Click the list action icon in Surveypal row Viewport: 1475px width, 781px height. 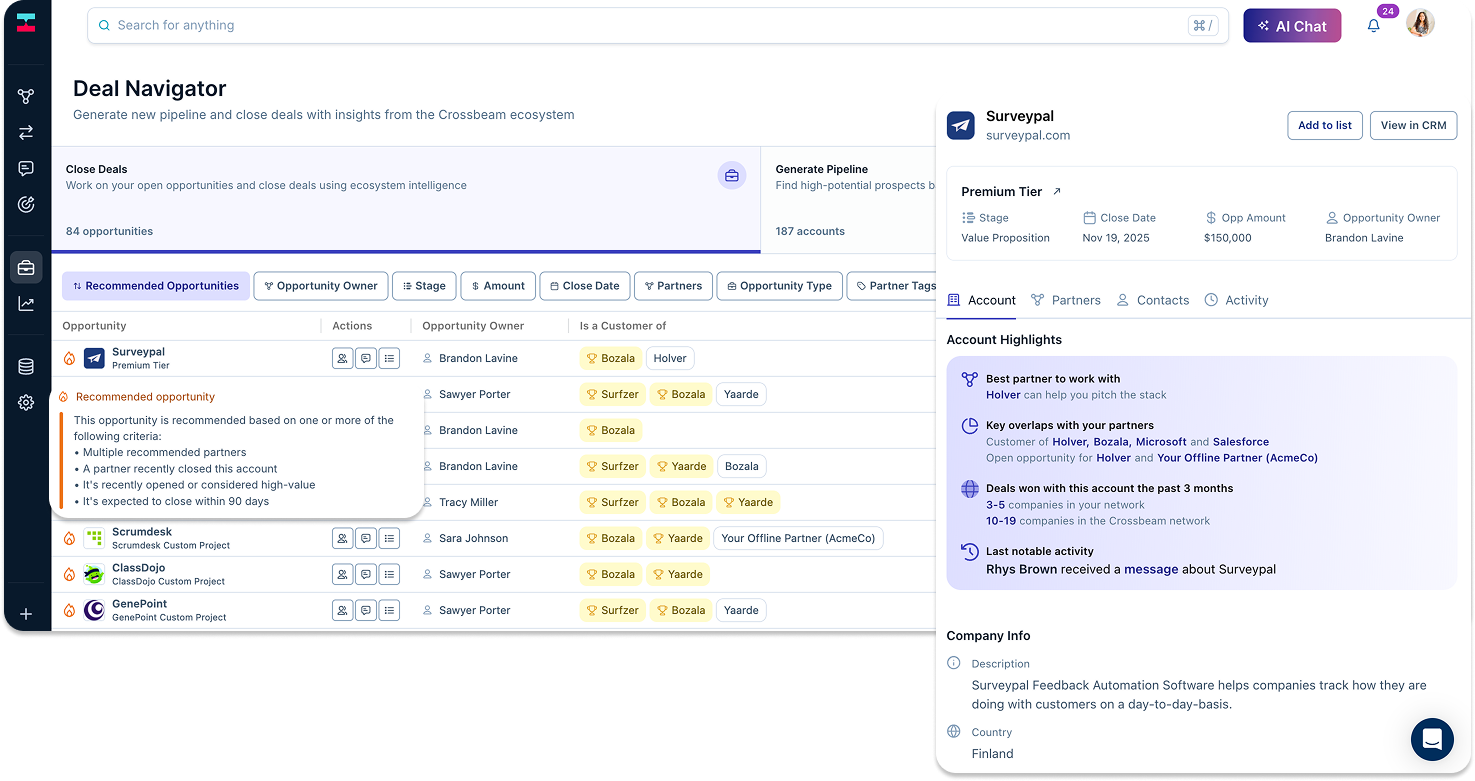point(390,358)
